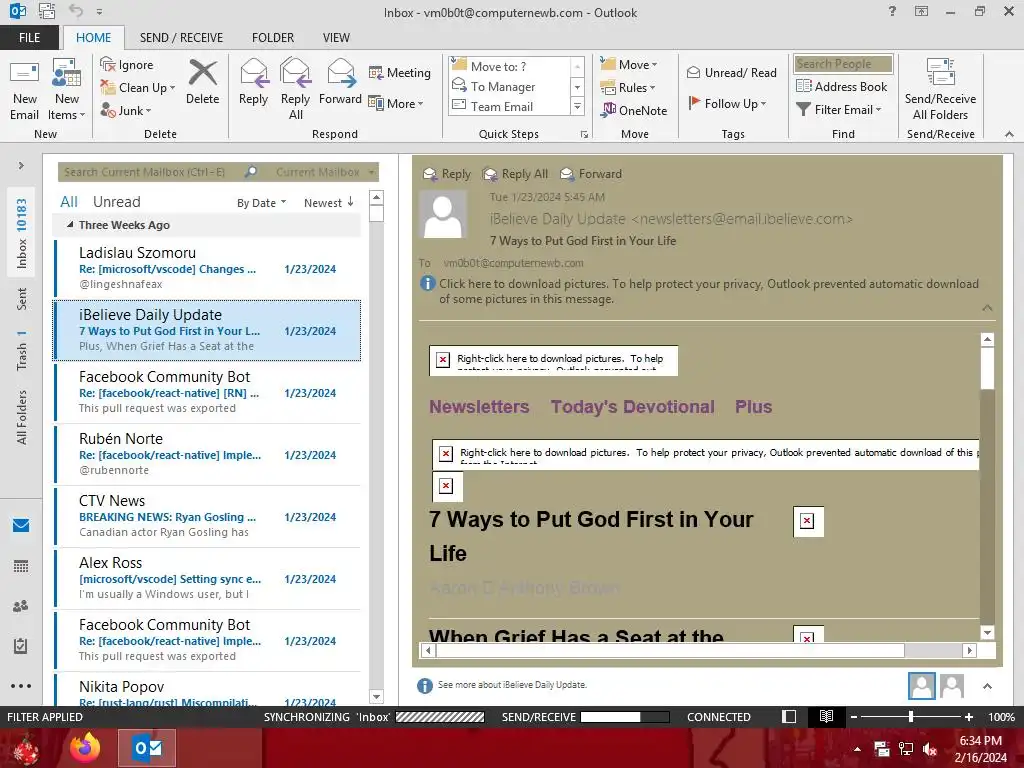Click zoom slider handle
1024x768 pixels.
click(x=911, y=716)
